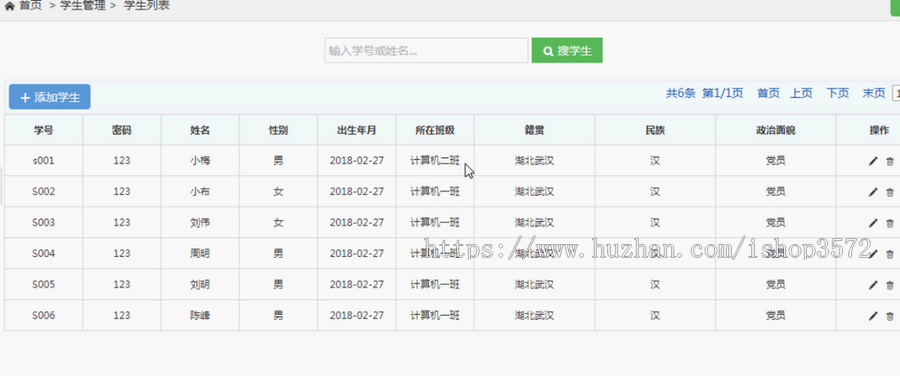Click 学生列表 in the breadcrumb

[147, 6]
